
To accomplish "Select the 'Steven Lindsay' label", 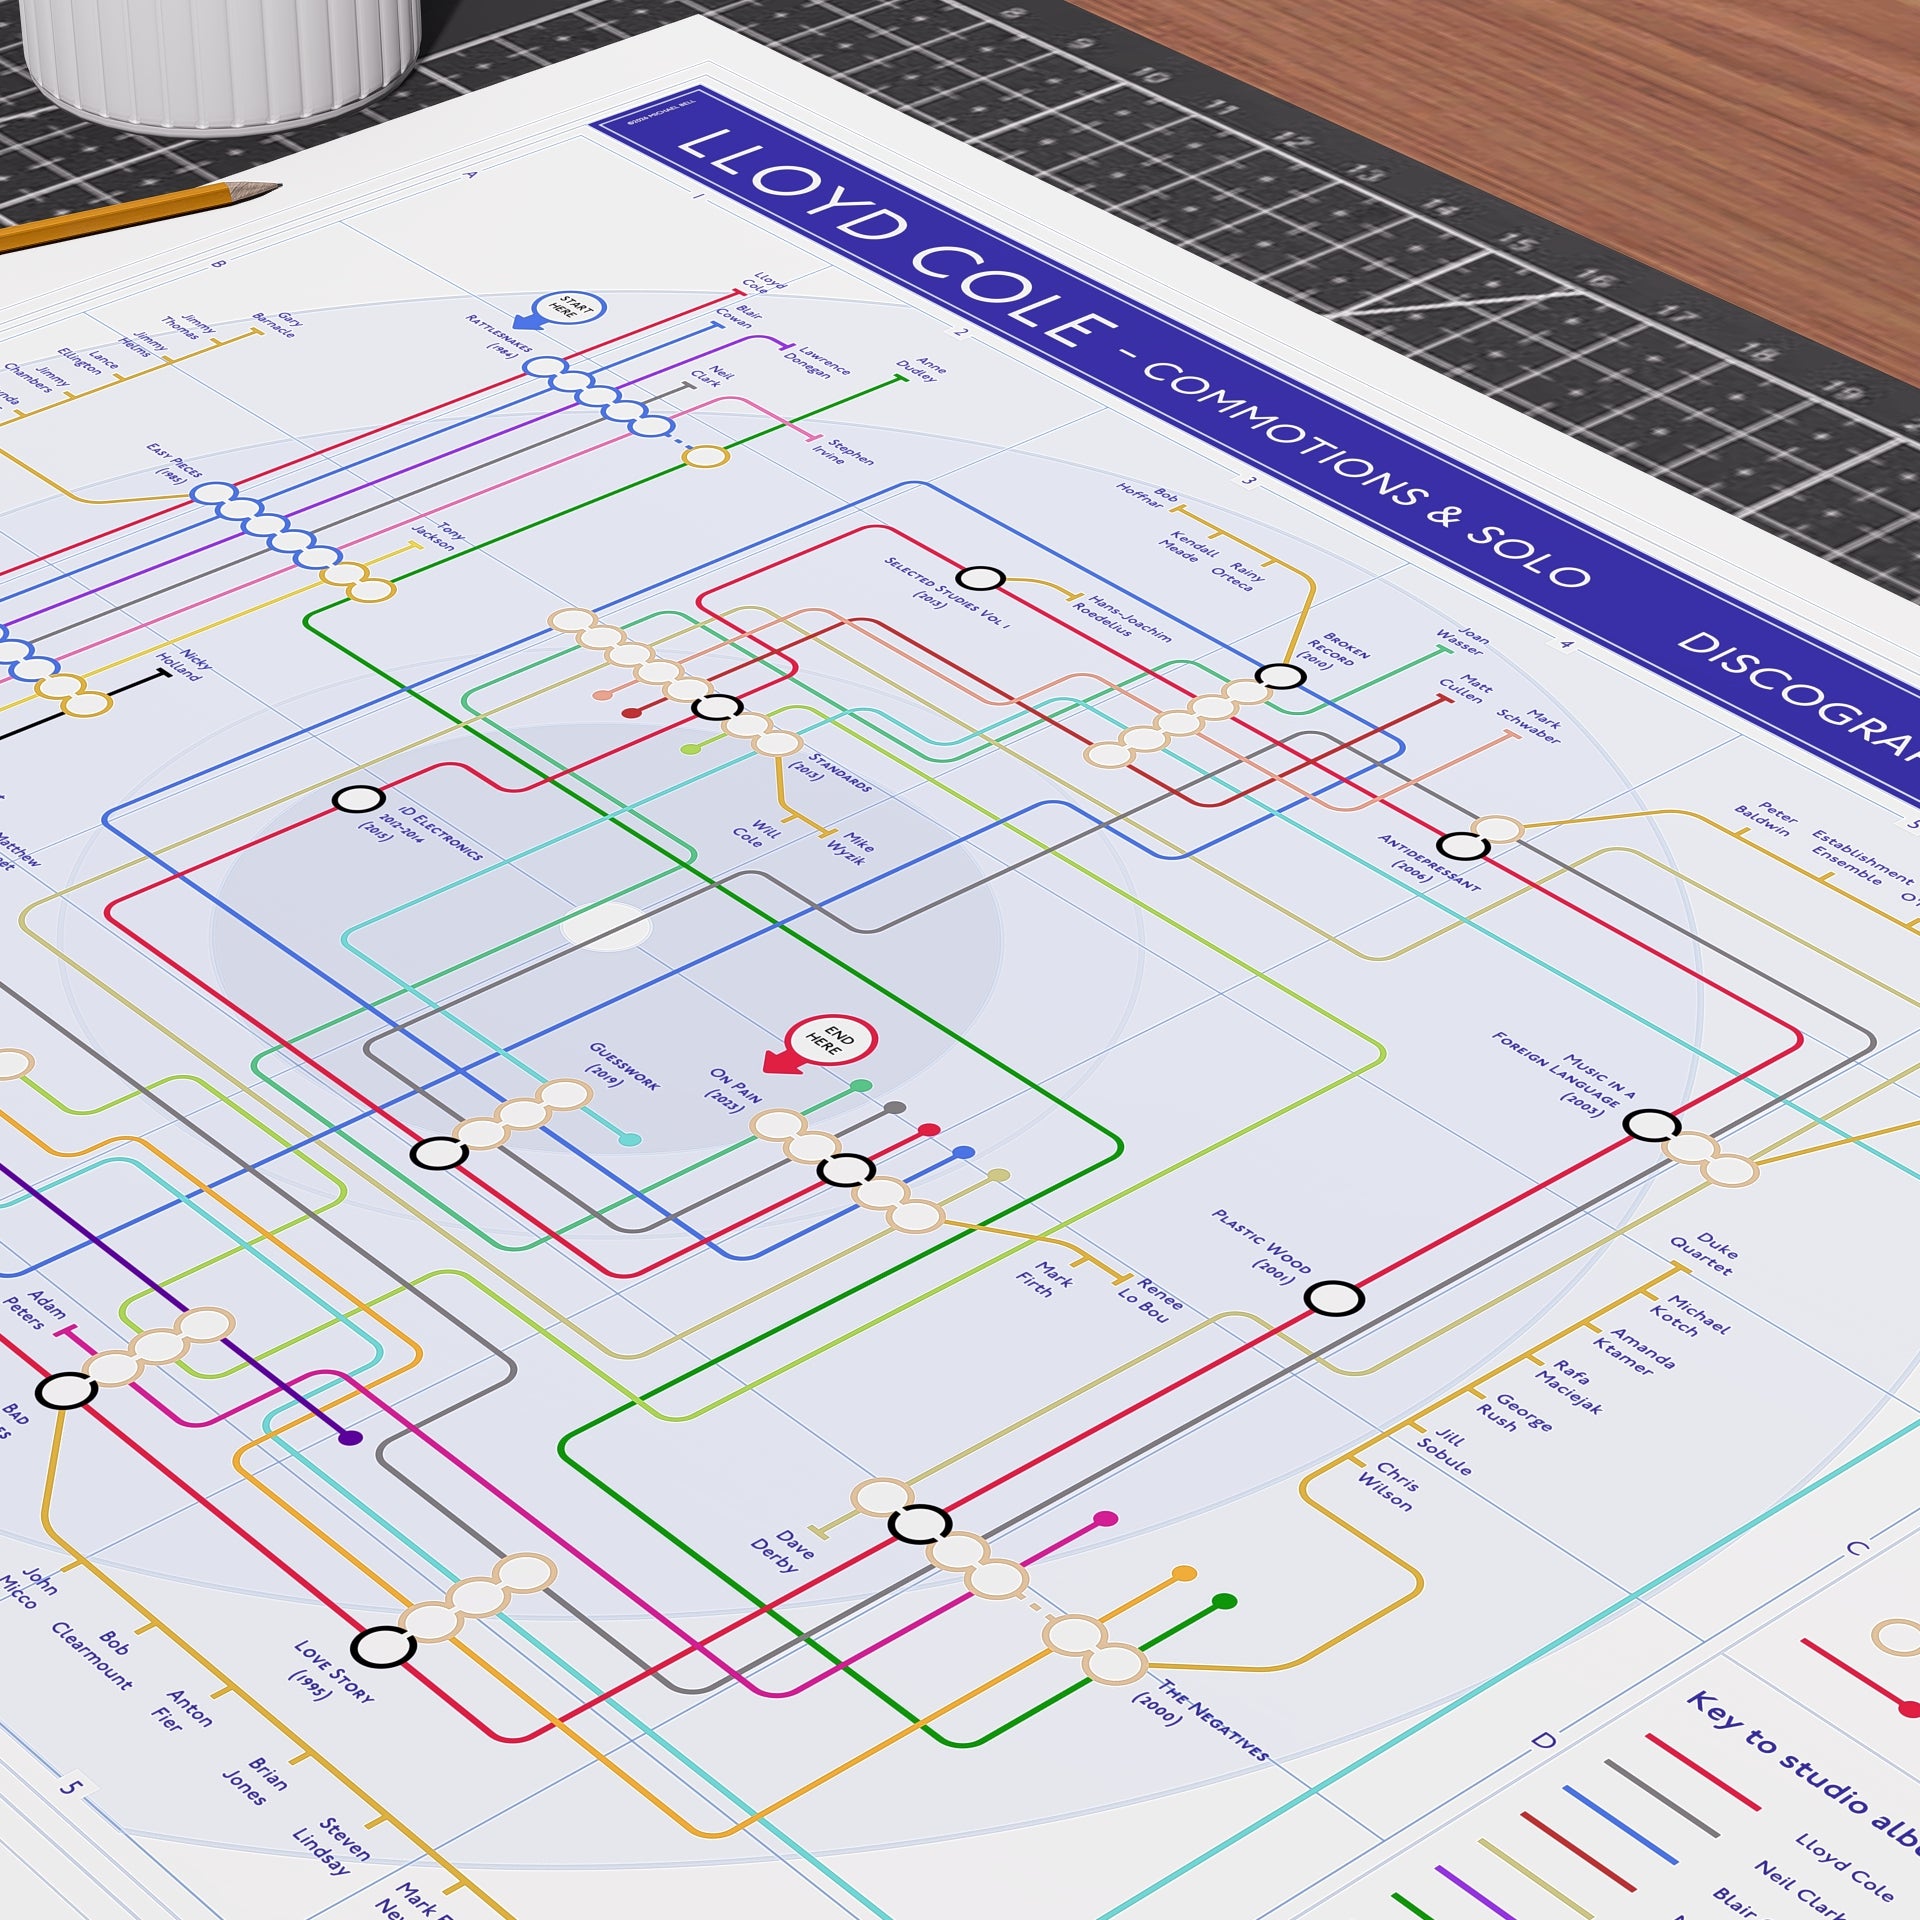I will (x=331, y=1846).
